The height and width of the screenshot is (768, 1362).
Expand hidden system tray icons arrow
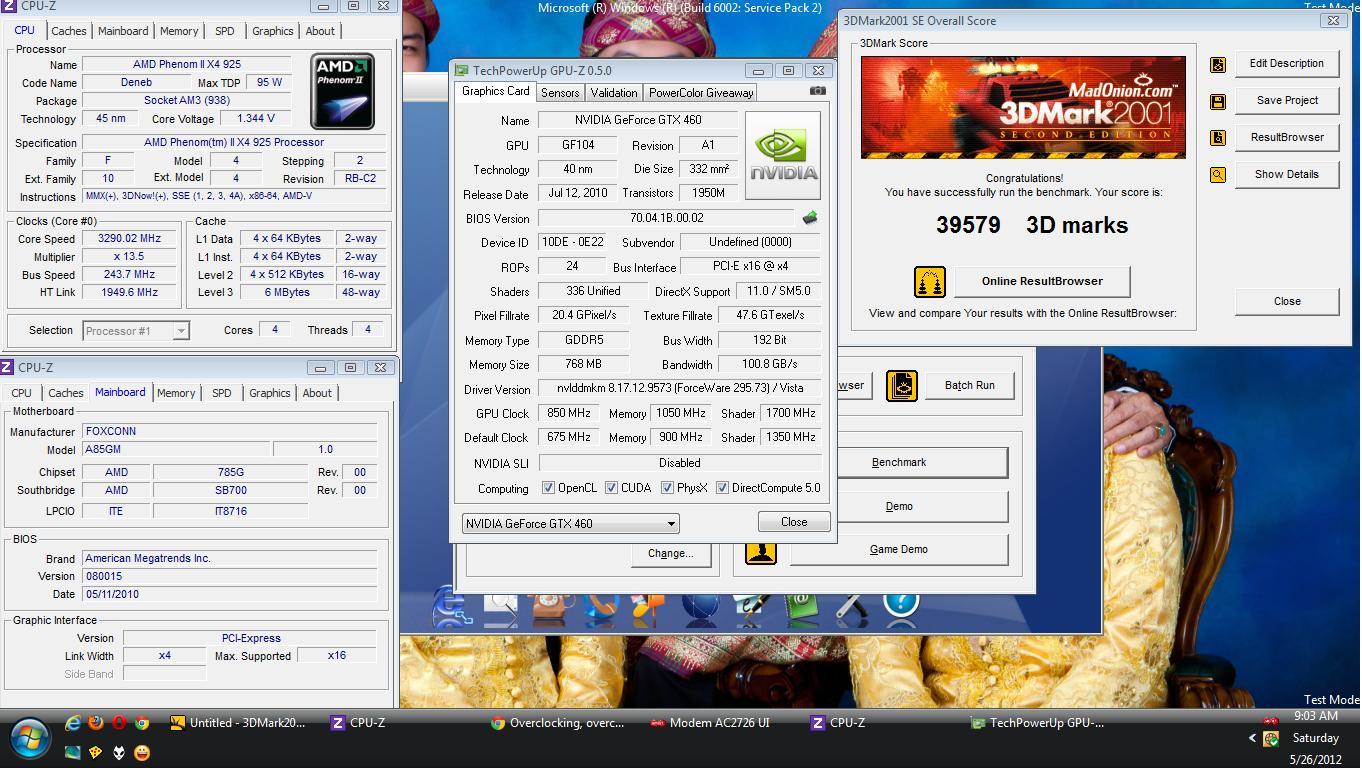click(1252, 738)
